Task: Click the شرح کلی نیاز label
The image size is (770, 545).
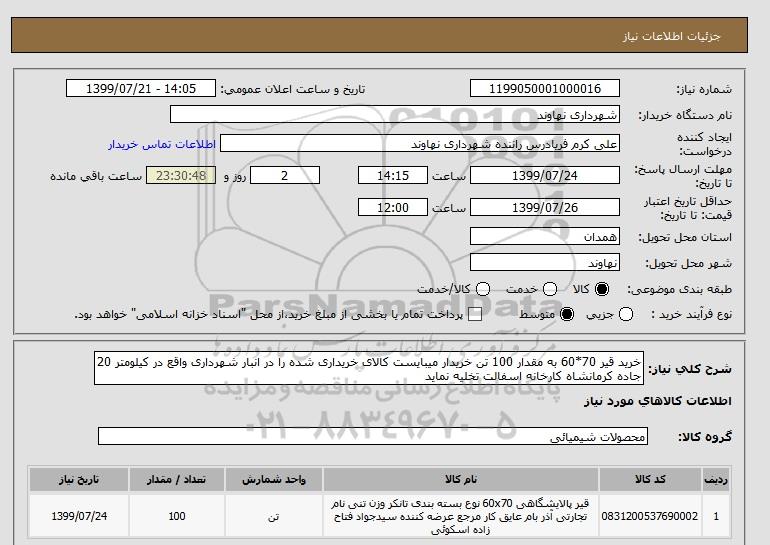Action: [690, 369]
